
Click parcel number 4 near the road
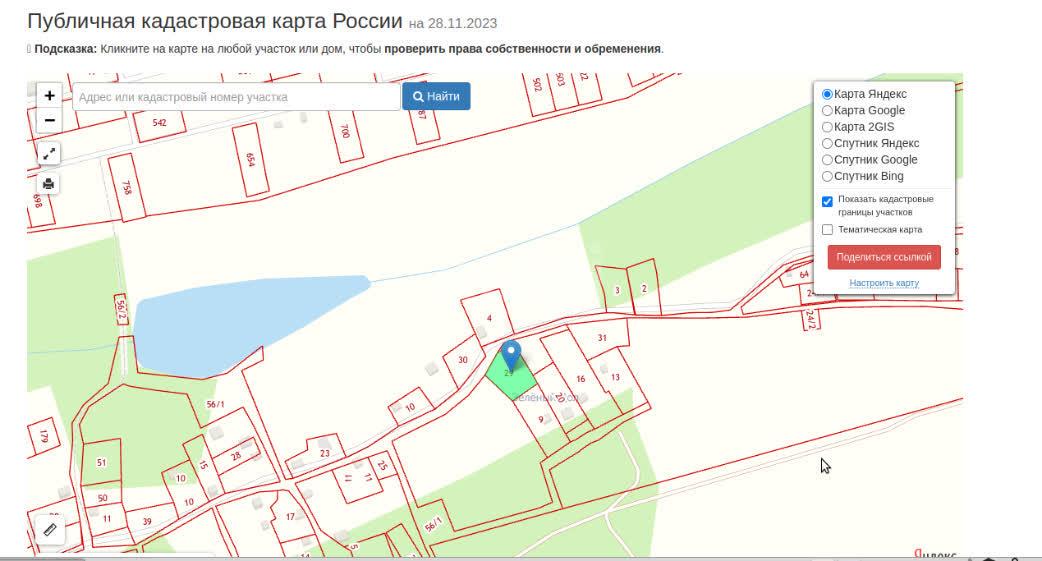pyautogui.click(x=488, y=316)
